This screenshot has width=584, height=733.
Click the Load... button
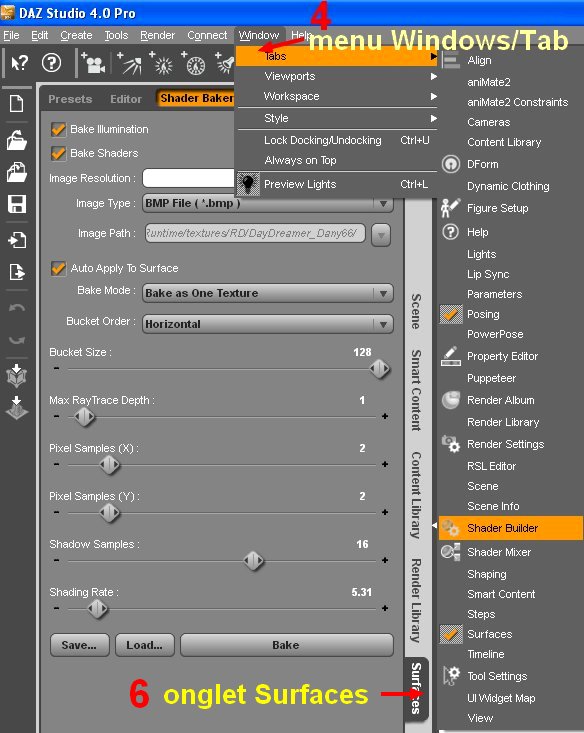(144, 645)
